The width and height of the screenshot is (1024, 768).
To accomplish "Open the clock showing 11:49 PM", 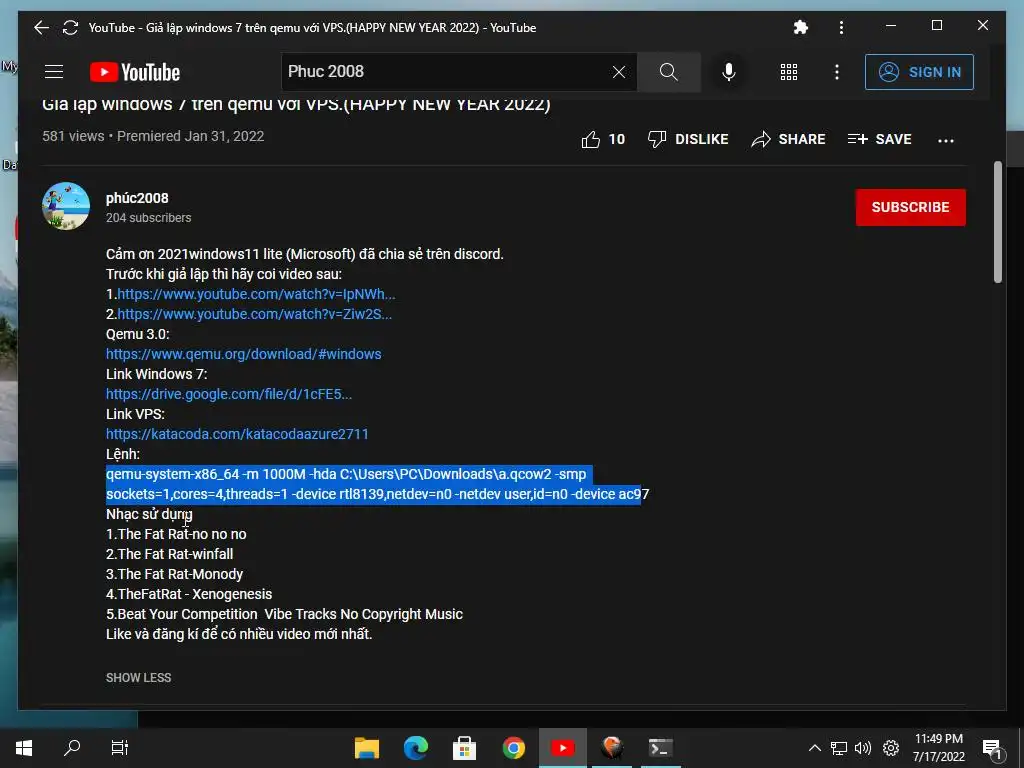I will (x=938, y=748).
